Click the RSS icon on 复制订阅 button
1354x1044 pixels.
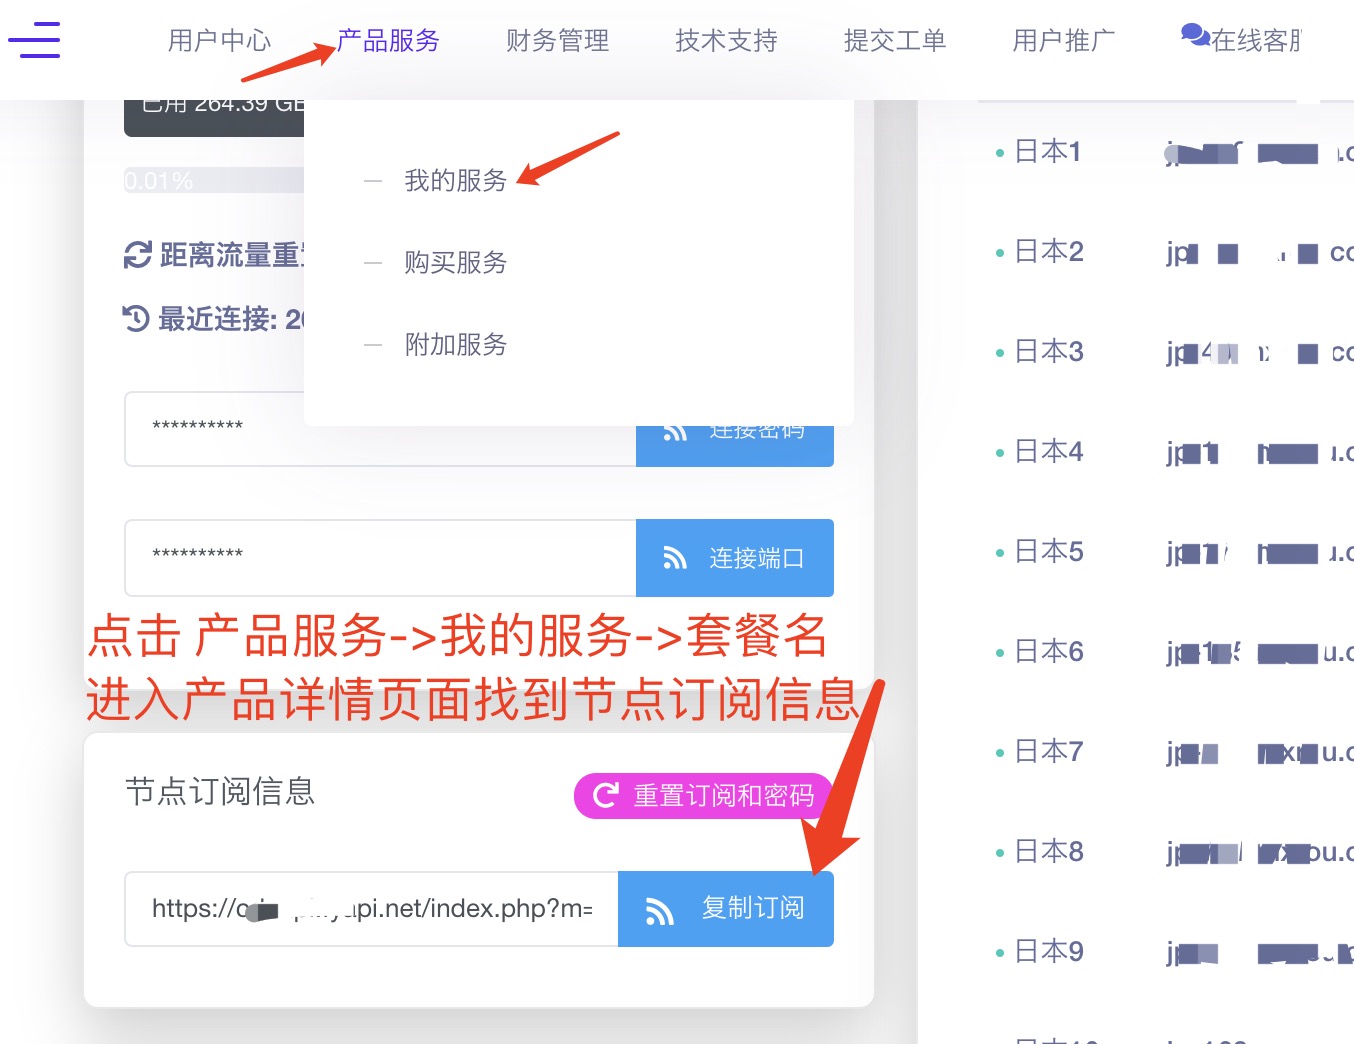pyautogui.click(x=660, y=909)
